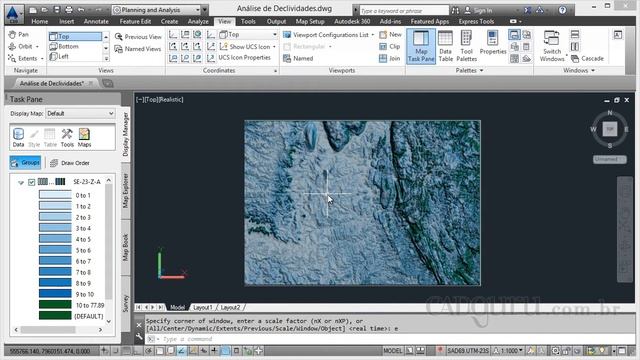Image resolution: width=640 pixels, height=360 pixels.
Task: Cascade the open windows
Action: pyautogui.click(x=588, y=58)
